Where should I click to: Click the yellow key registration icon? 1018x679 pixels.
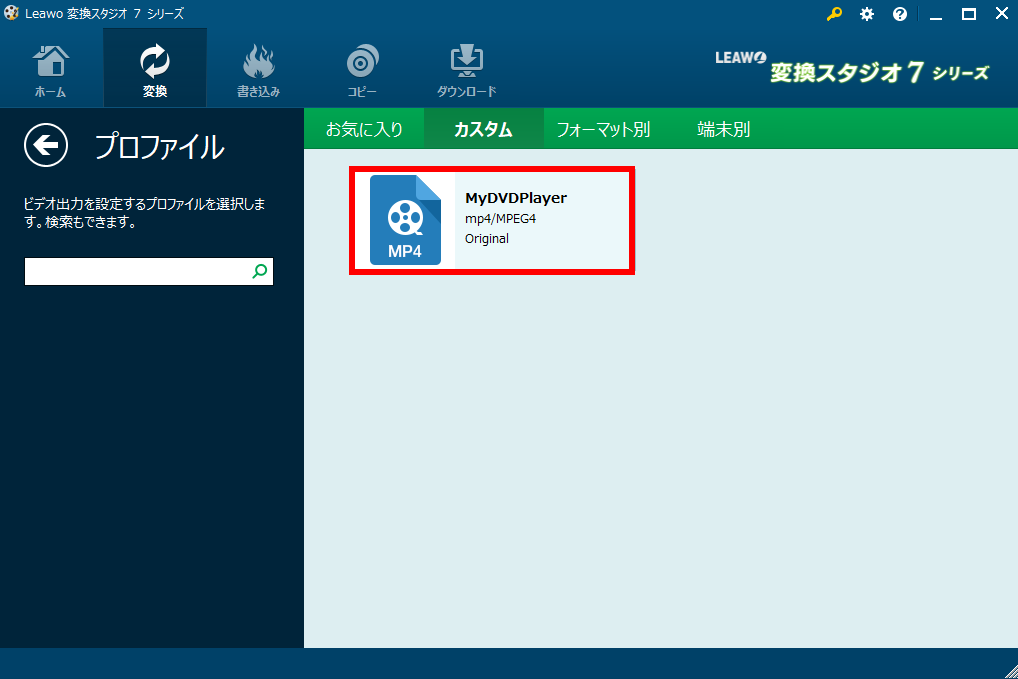point(834,14)
